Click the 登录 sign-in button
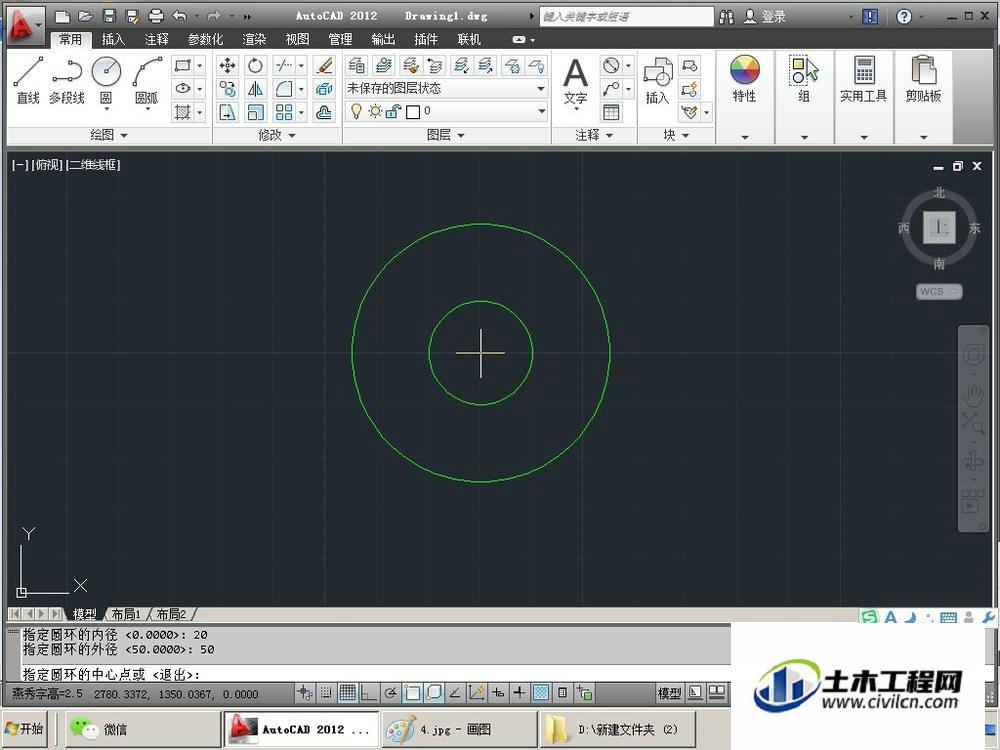This screenshot has width=1000, height=750. click(765, 17)
